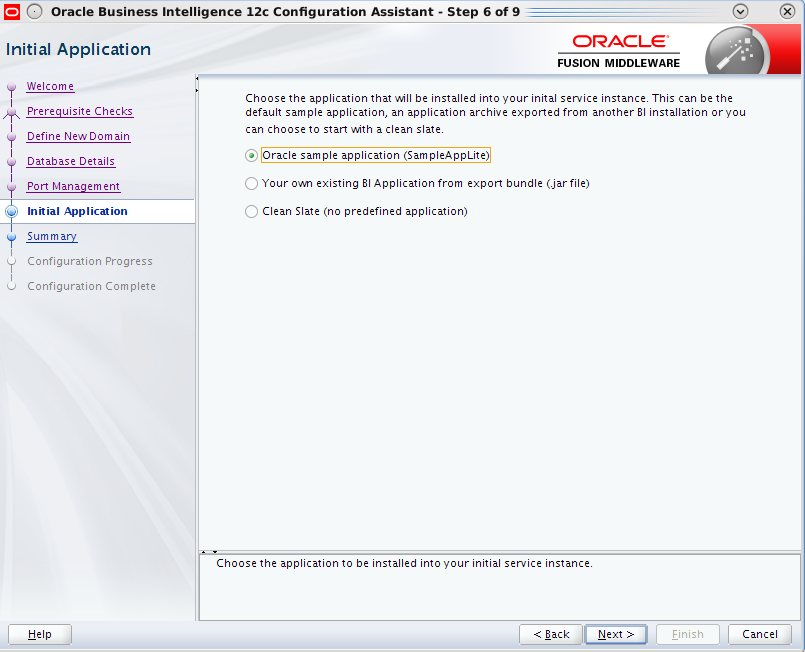Click the Initial Application active step bullet
This screenshot has width=805, height=652.
point(11,212)
